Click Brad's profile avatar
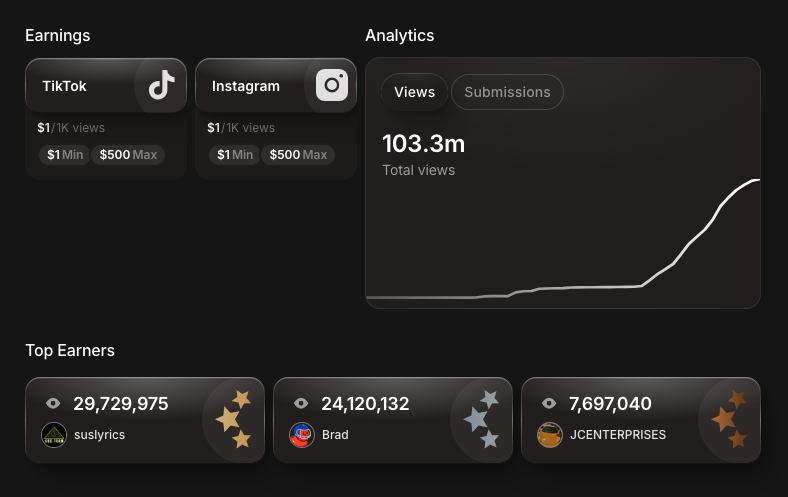Image resolution: width=788 pixels, height=497 pixels. (x=302, y=435)
